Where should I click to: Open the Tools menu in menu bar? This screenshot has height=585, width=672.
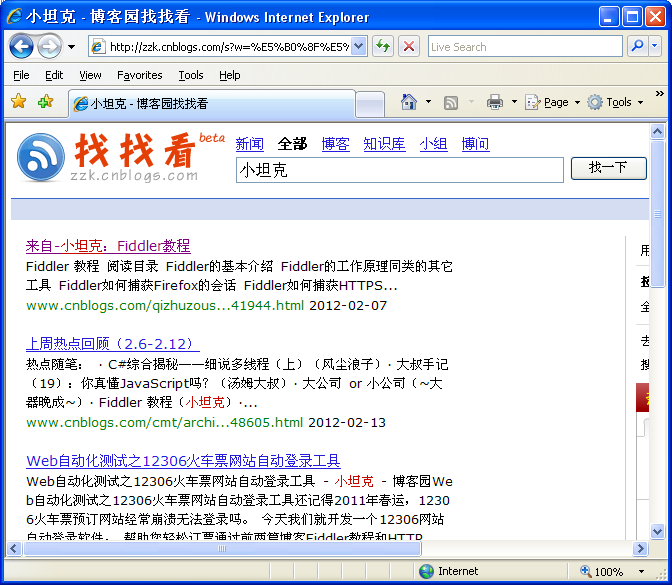tap(191, 75)
